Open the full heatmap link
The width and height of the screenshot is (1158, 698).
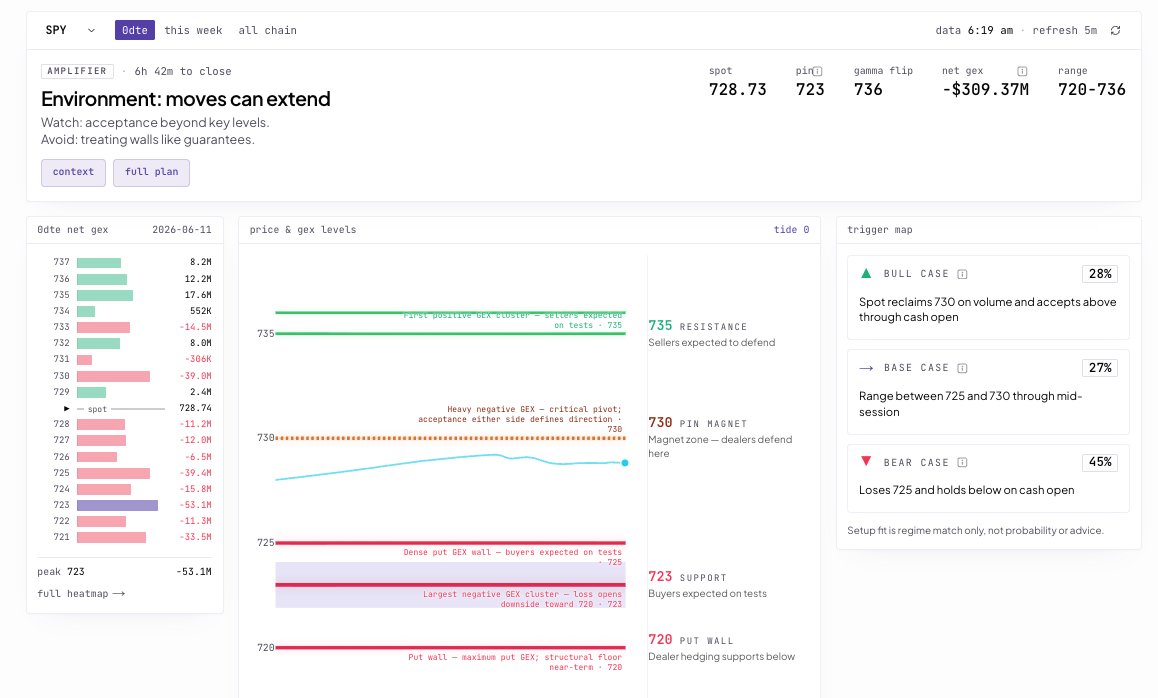[x=81, y=593]
